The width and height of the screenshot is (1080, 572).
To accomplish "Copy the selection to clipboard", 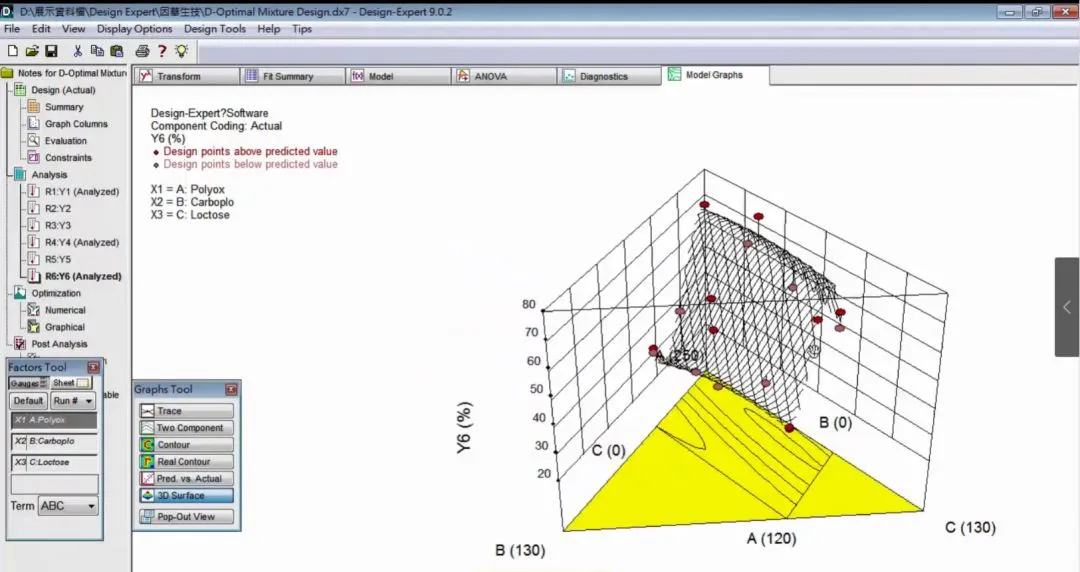I will [x=97, y=51].
